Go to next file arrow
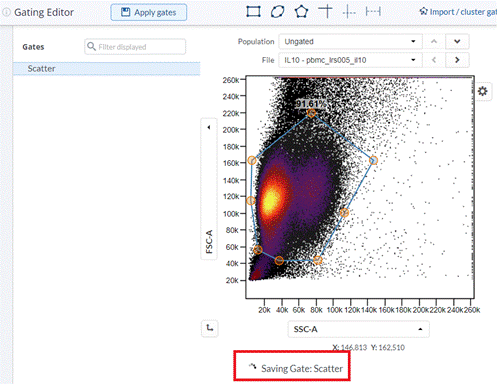This screenshot has width=500, height=384. (457, 60)
